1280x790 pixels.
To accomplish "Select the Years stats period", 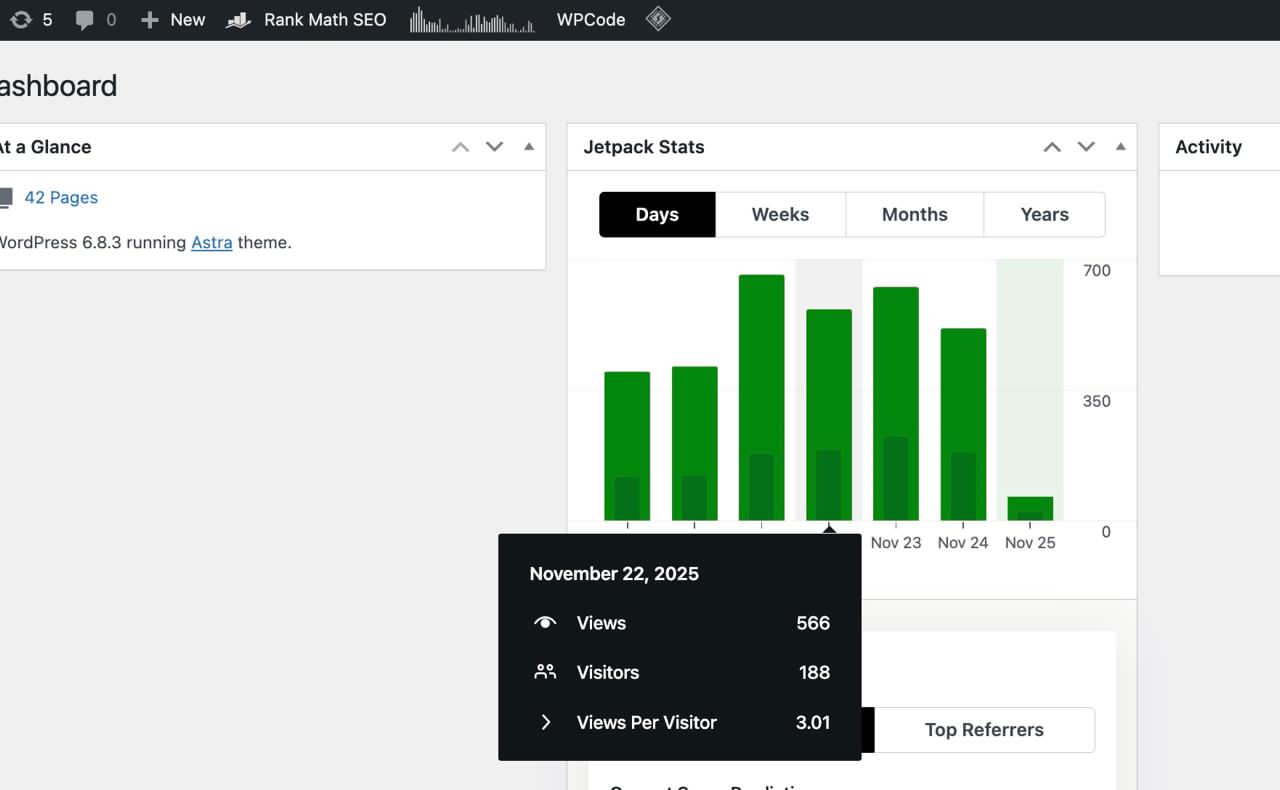I will (x=1044, y=215).
